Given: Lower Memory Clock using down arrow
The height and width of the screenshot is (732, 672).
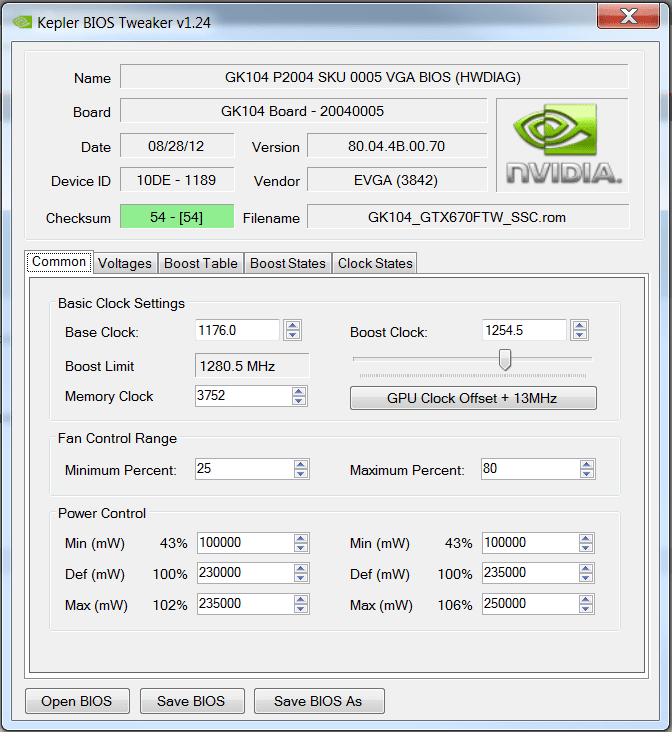Looking at the screenshot, I should pos(299,401).
